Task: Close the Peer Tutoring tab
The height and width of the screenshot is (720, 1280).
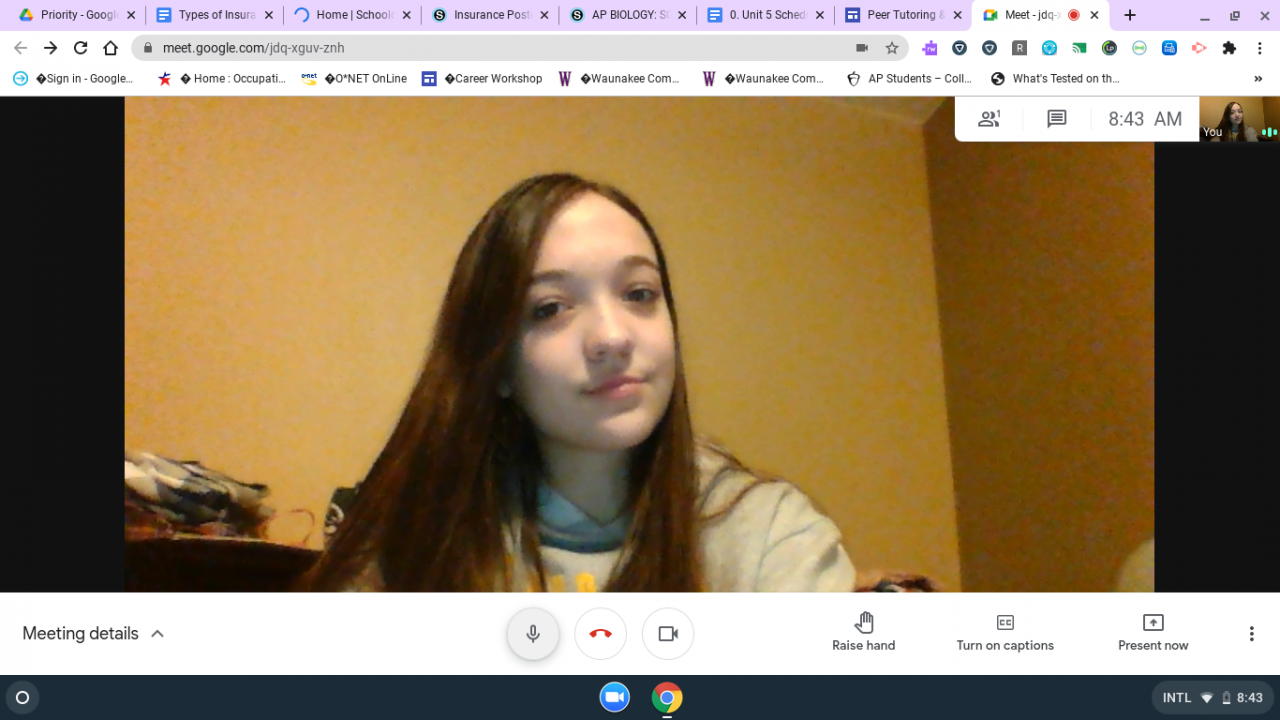Action: [x=957, y=15]
